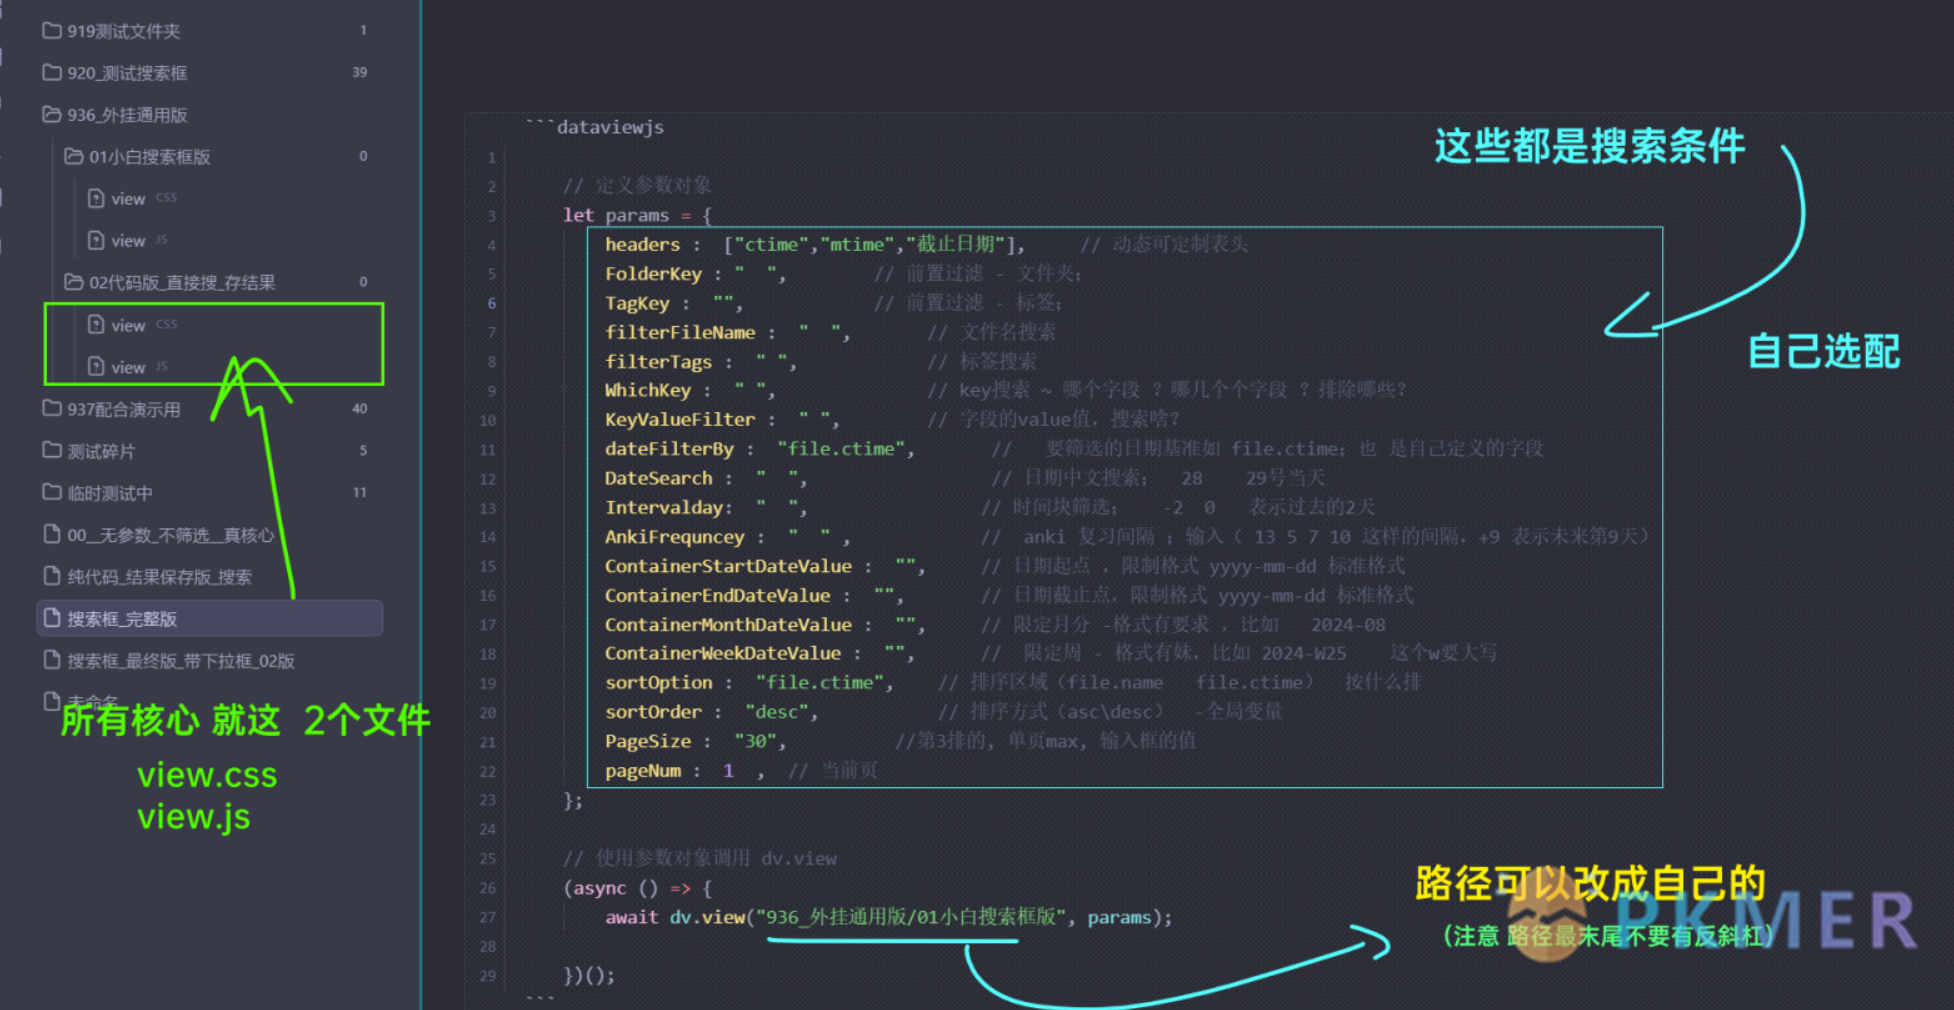1954x1010 pixels.
Task: Click the KeyValueFilter property
Action: (680, 419)
